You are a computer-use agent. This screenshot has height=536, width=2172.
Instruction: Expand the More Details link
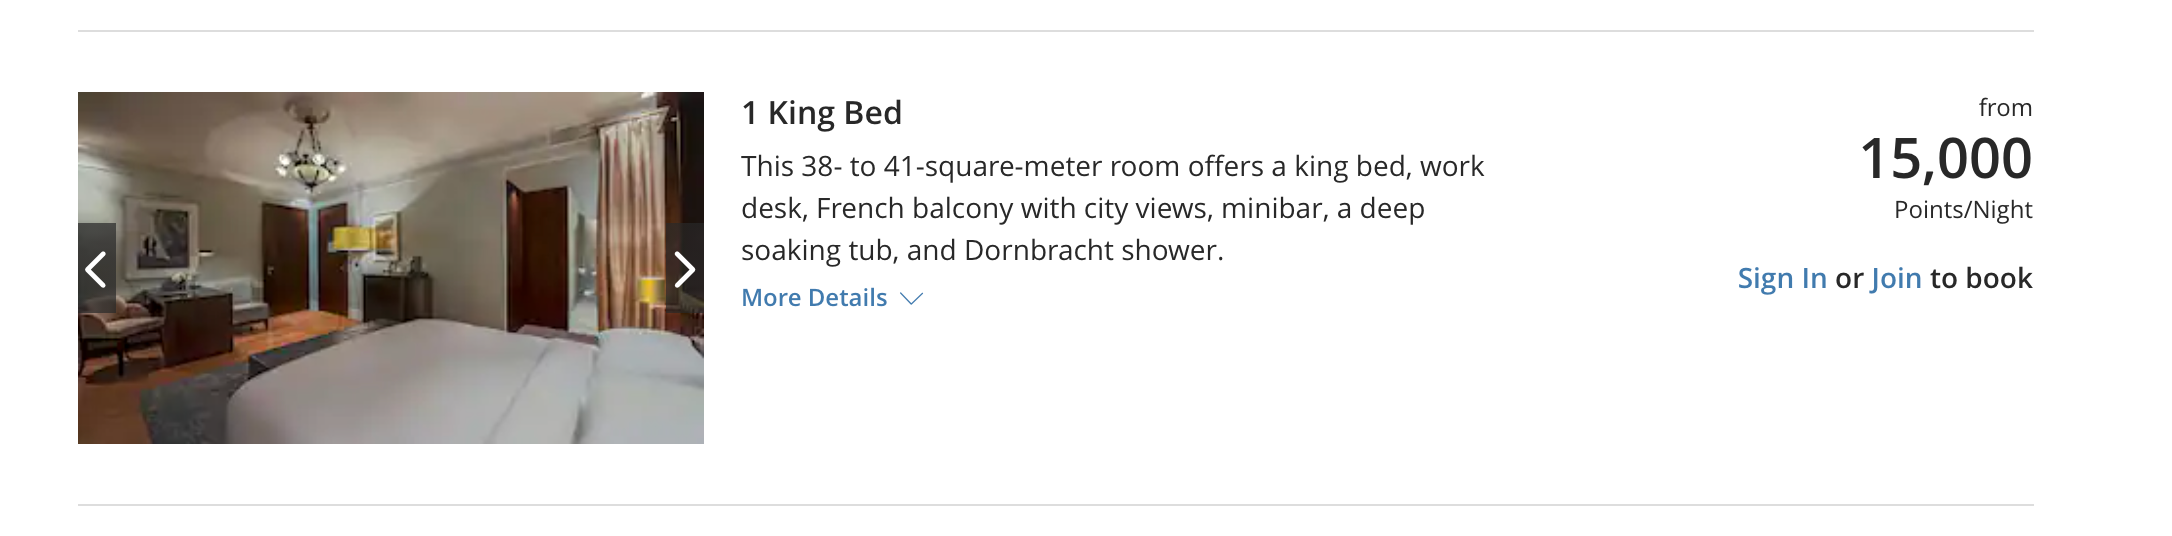[x=814, y=298]
